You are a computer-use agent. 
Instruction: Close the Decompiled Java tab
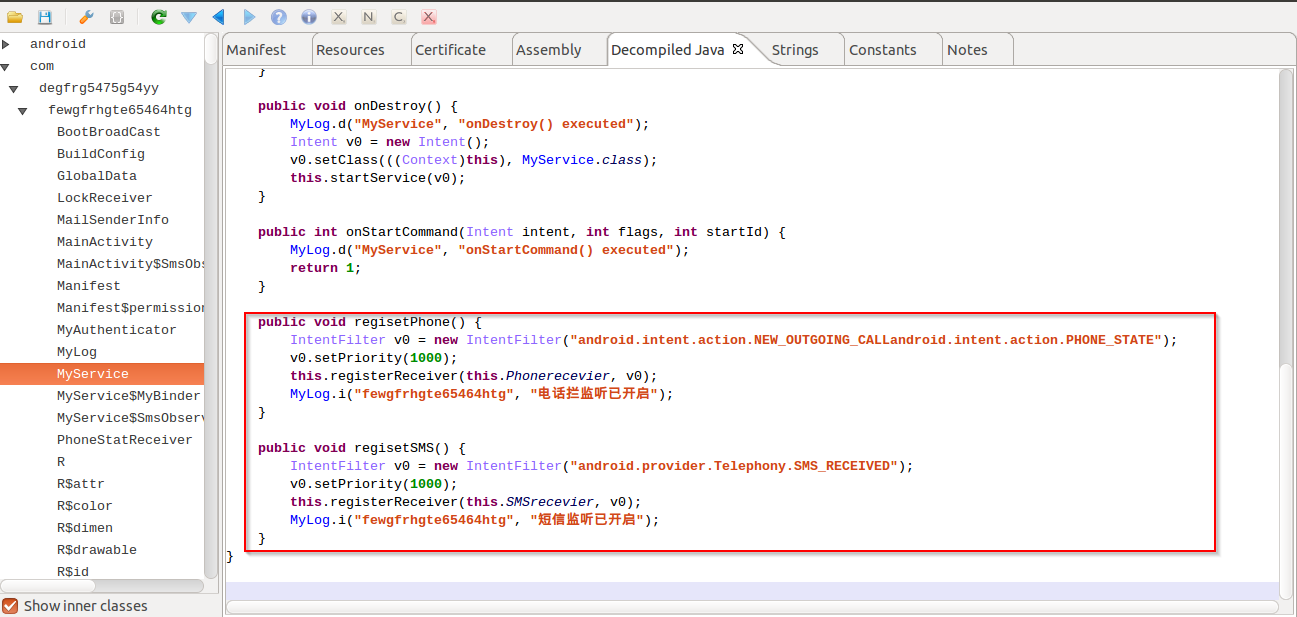[x=738, y=49]
